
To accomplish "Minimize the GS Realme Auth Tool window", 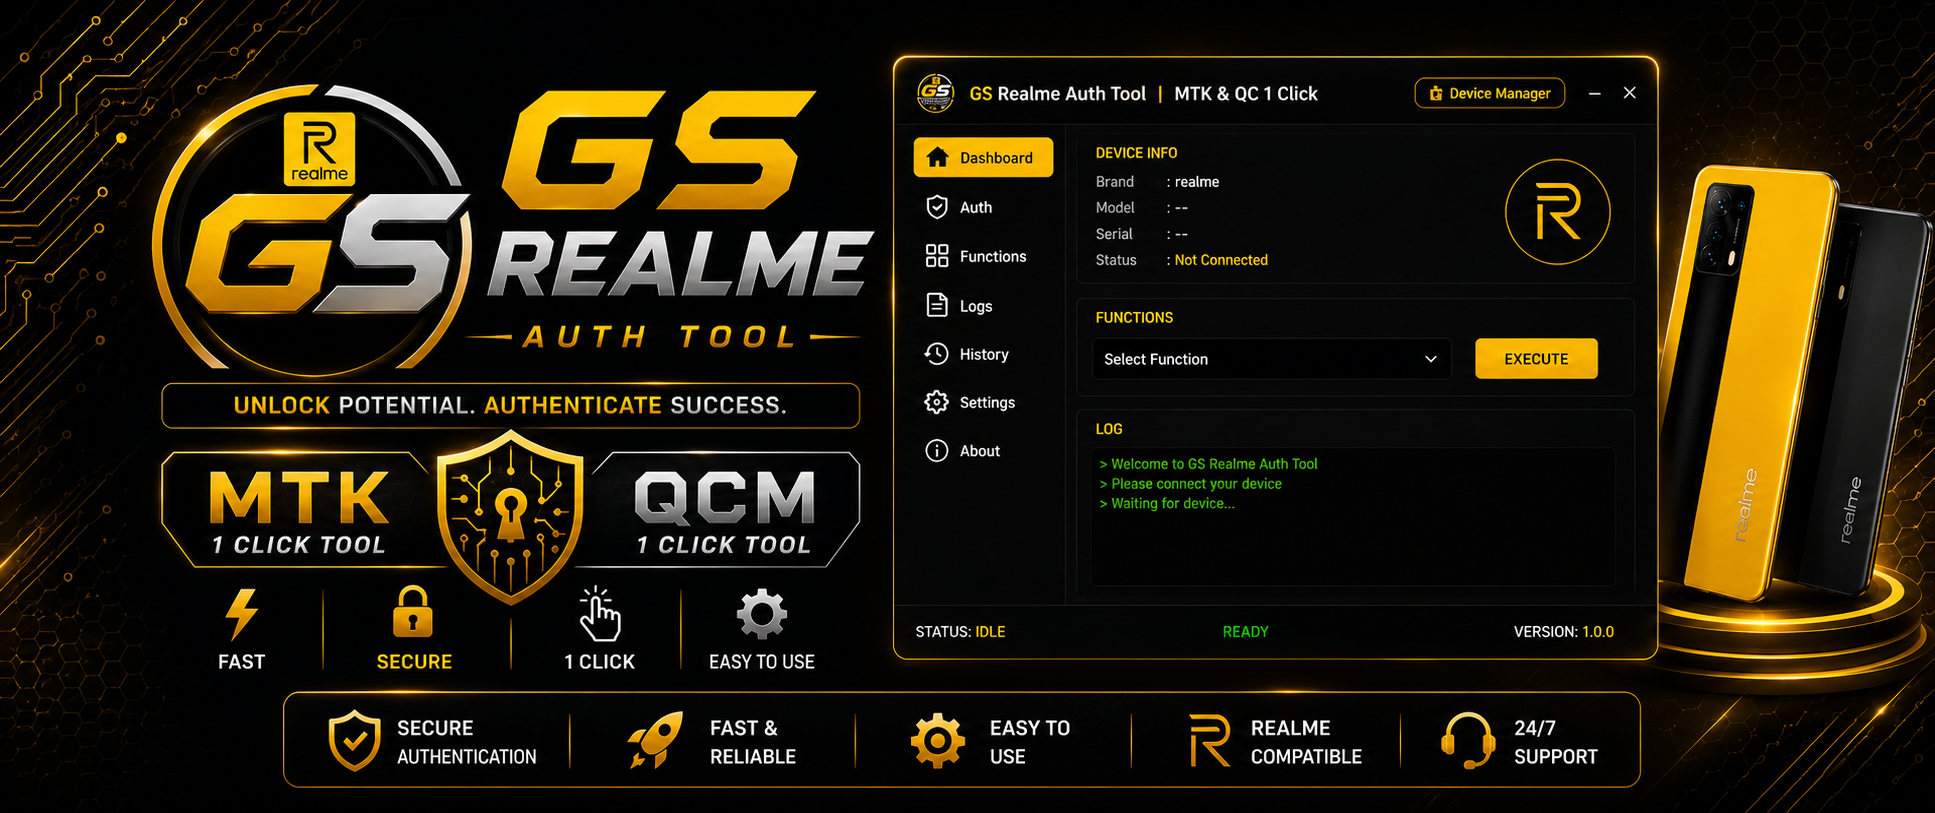I will pos(1595,93).
